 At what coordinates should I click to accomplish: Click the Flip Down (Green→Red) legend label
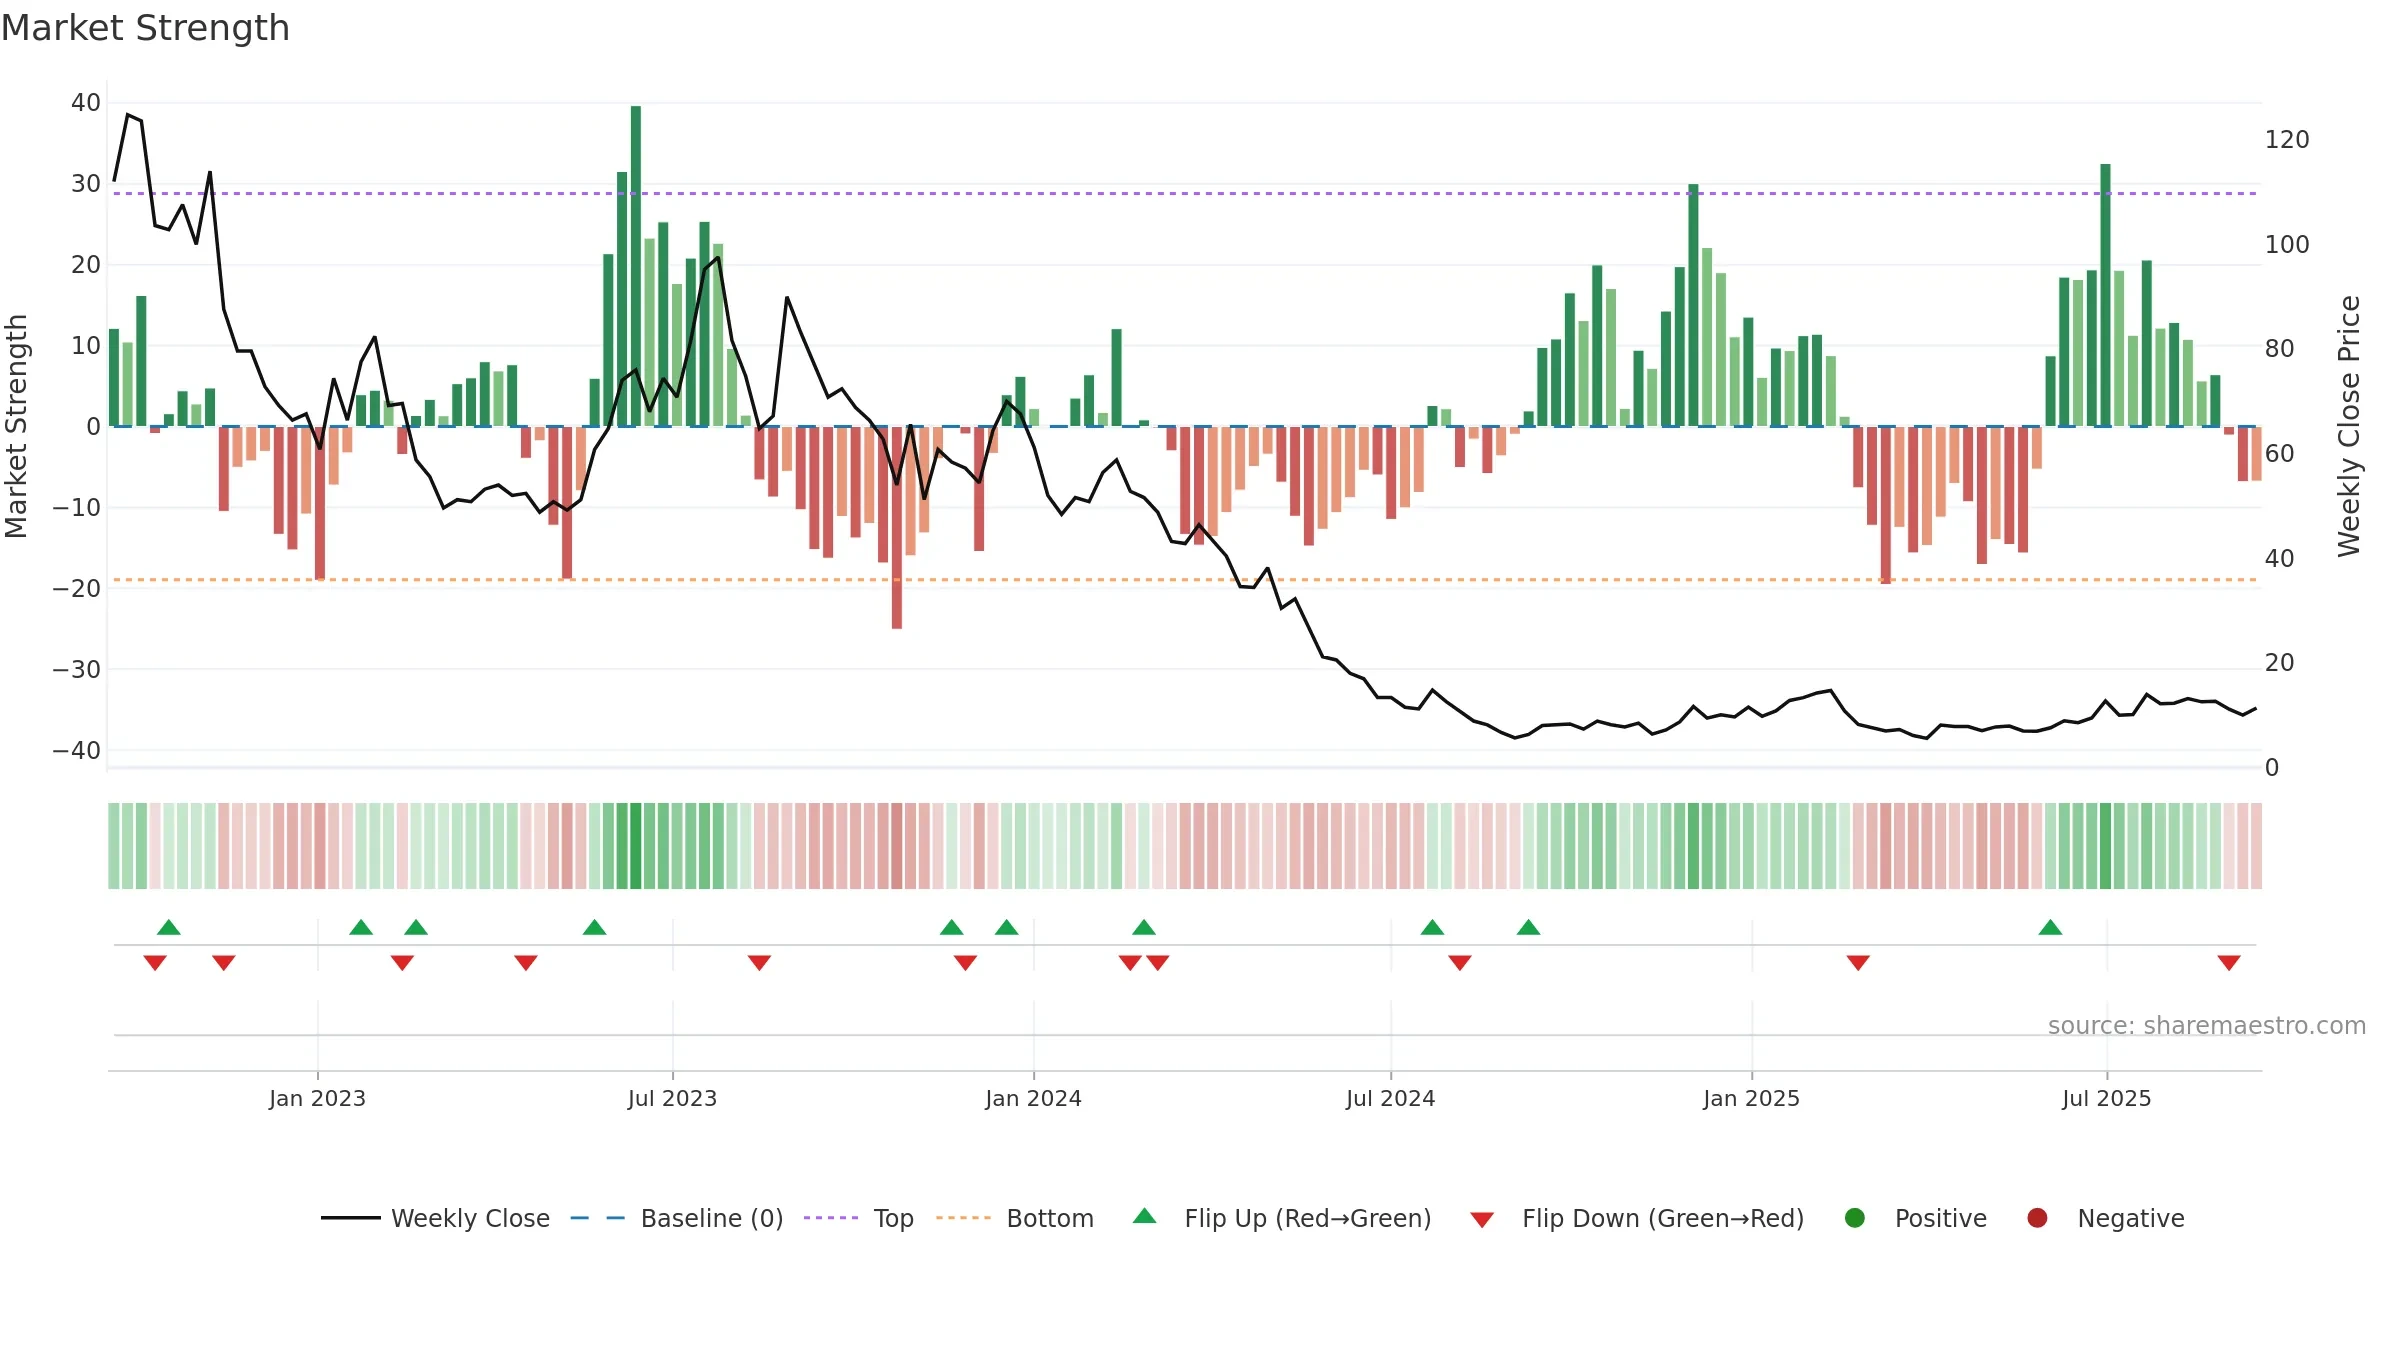point(1663,1218)
